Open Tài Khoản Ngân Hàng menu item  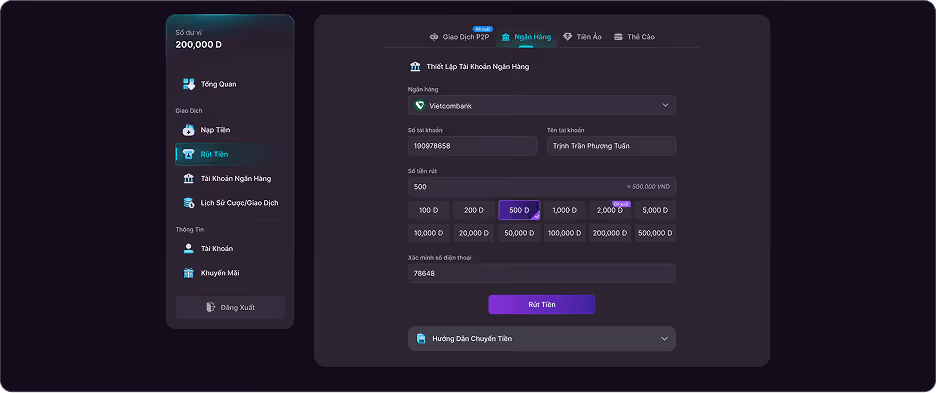(230, 179)
